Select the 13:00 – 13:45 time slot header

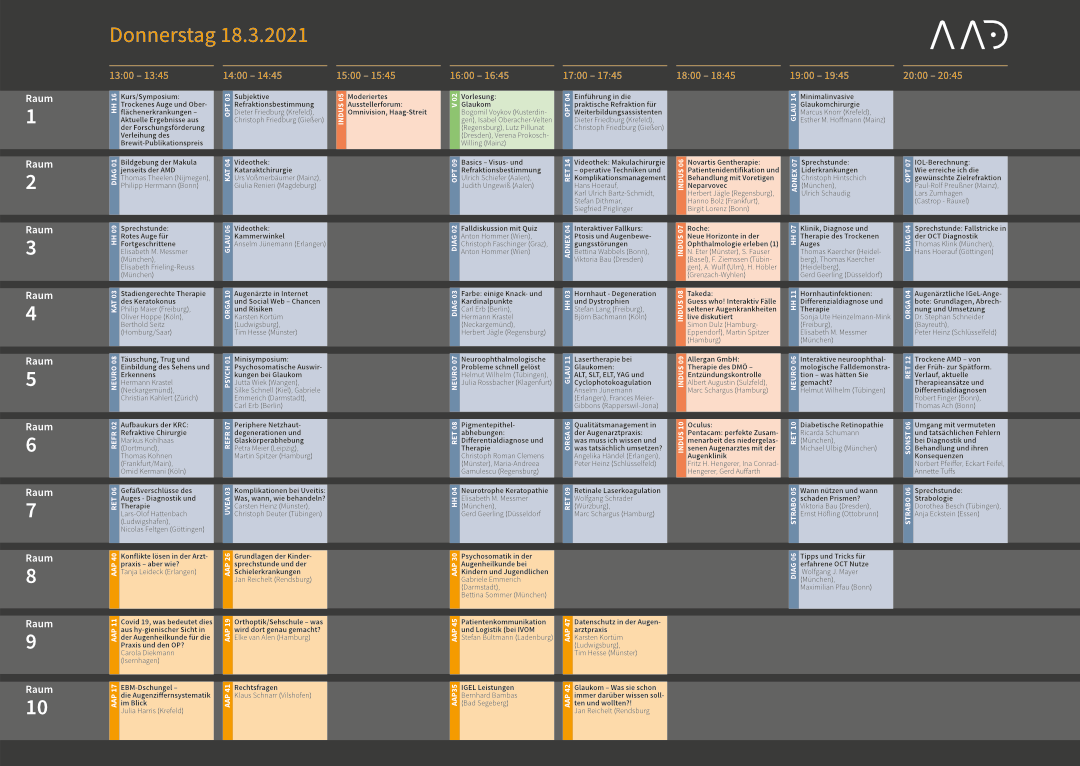(x=139, y=76)
